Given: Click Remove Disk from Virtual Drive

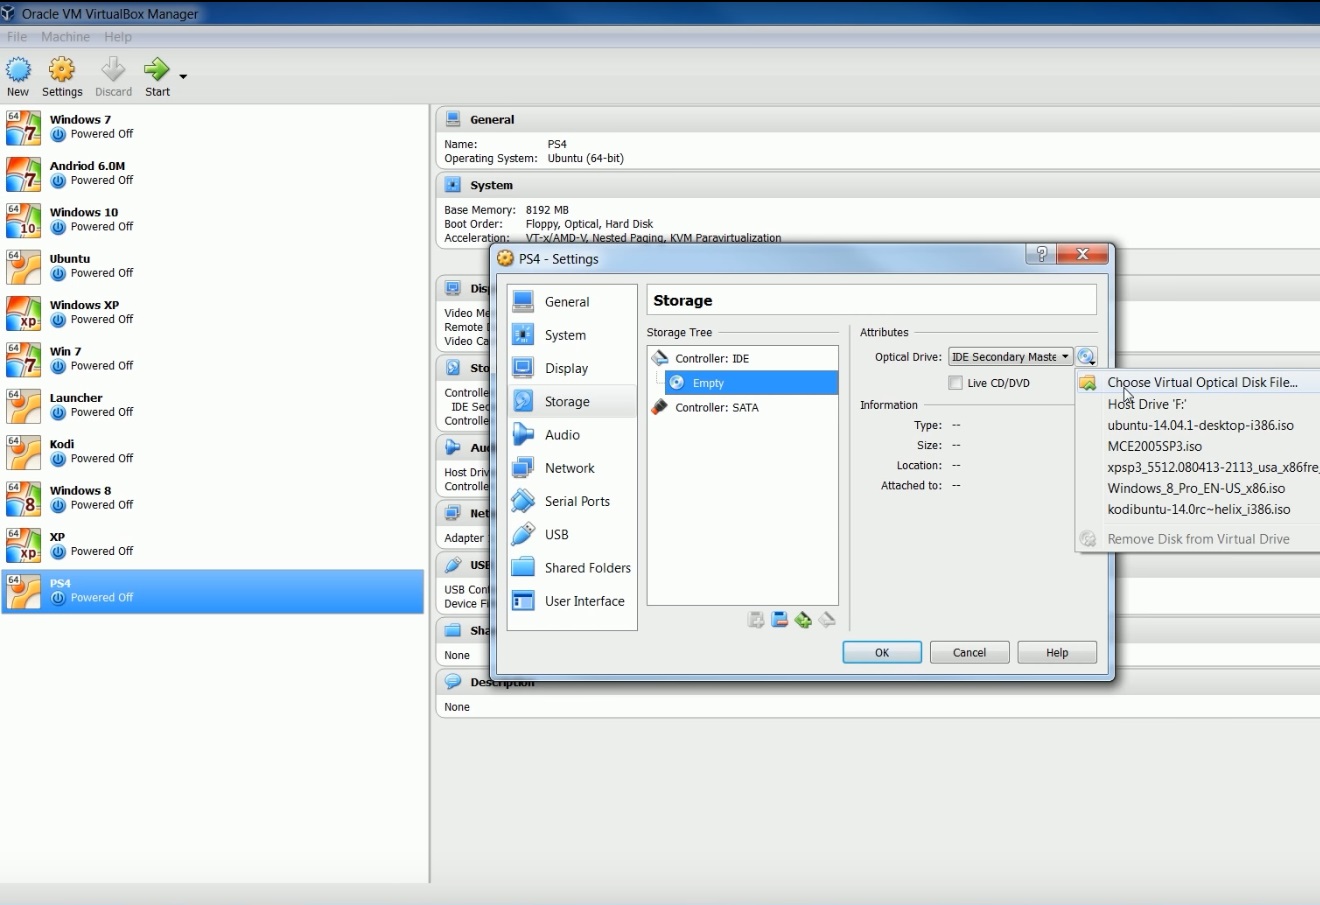Looking at the screenshot, I should point(1198,539).
